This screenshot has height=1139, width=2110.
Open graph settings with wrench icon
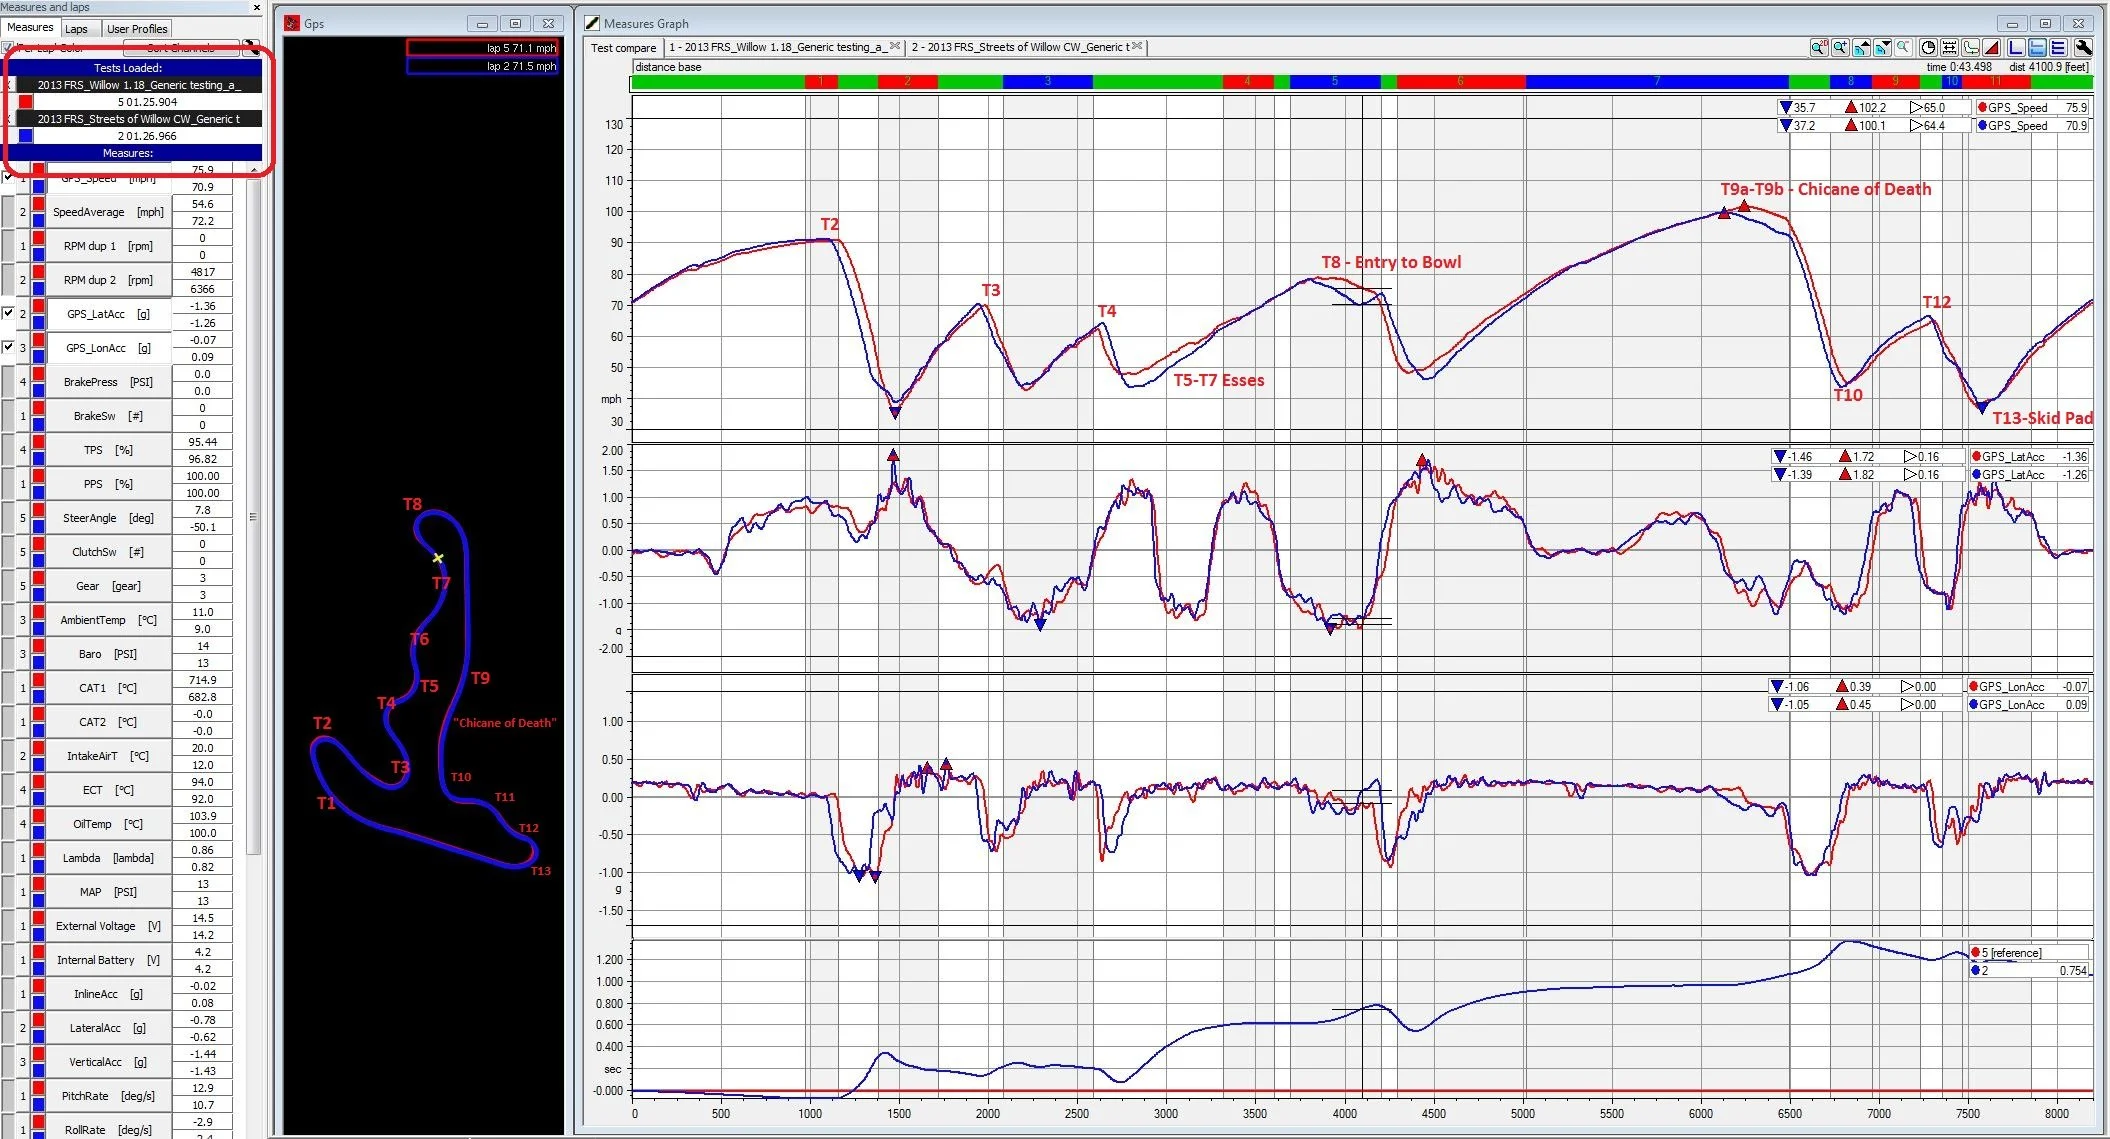tap(2083, 47)
